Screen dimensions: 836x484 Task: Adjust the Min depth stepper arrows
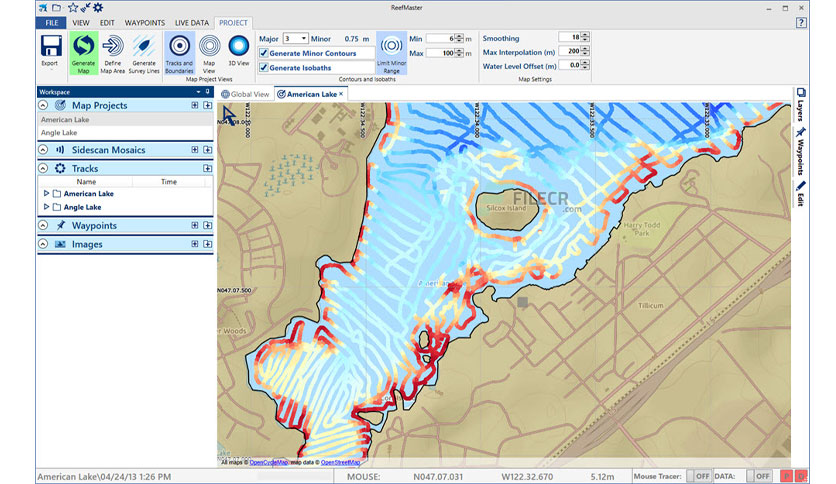coord(459,38)
